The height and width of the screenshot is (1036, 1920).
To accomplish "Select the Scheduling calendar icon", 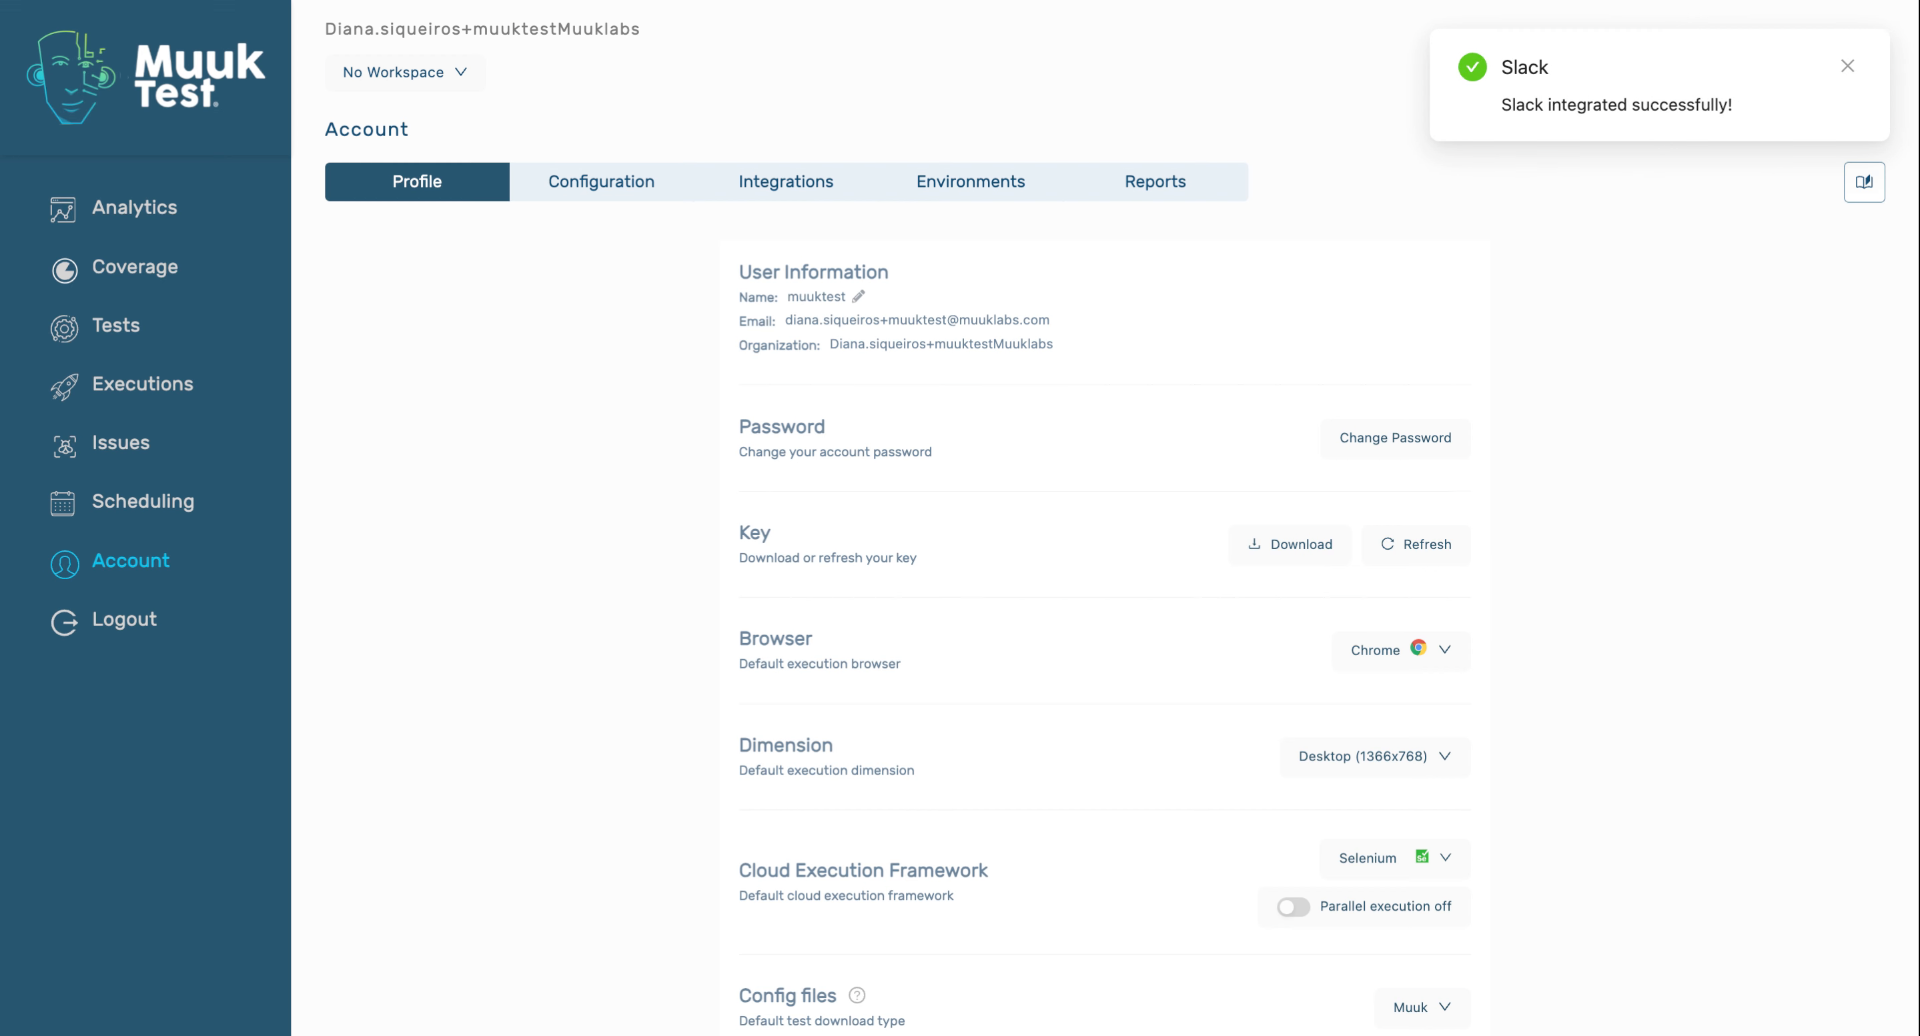I will 63,503.
